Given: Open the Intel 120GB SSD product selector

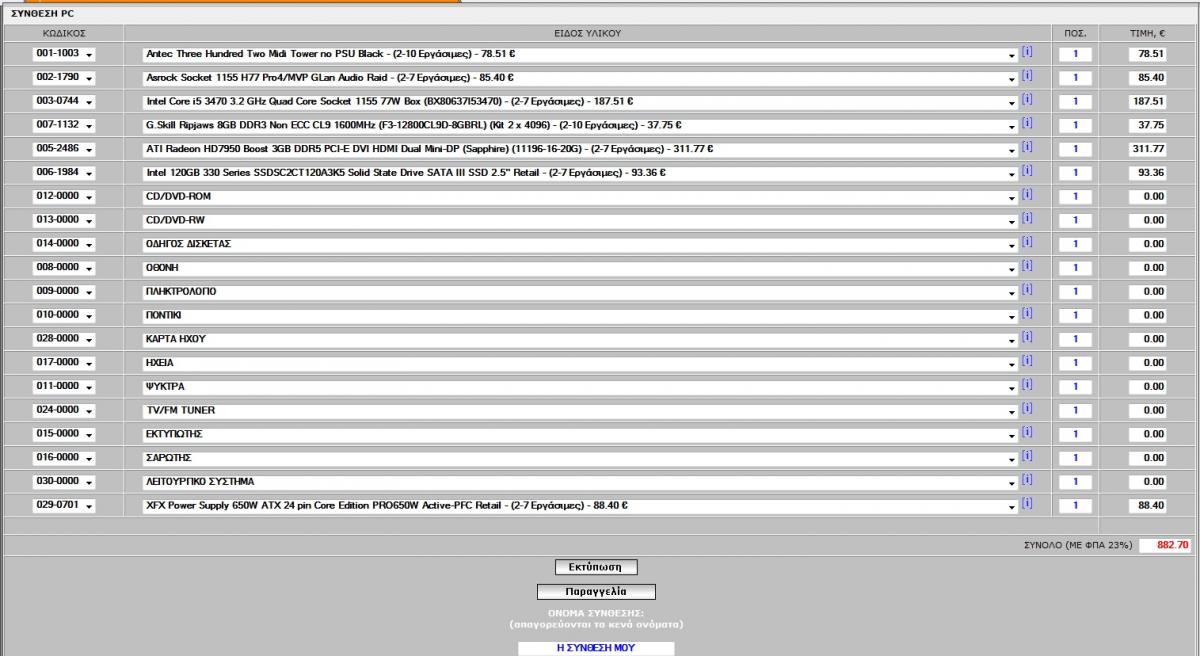Looking at the screenshot, I should 580,173.
